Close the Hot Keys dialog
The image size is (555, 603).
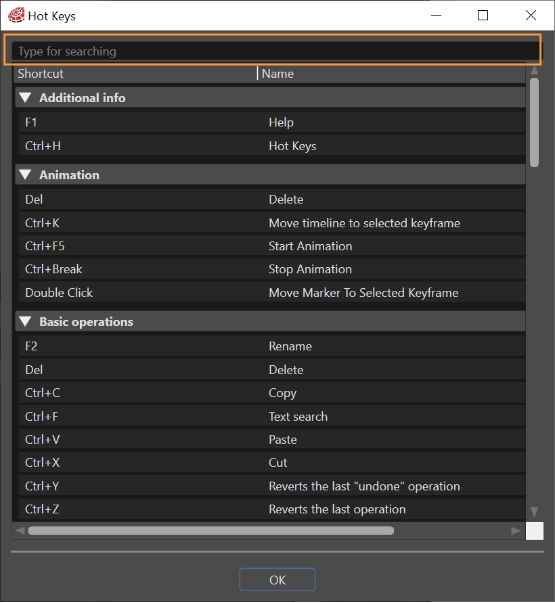coord(531,15)
